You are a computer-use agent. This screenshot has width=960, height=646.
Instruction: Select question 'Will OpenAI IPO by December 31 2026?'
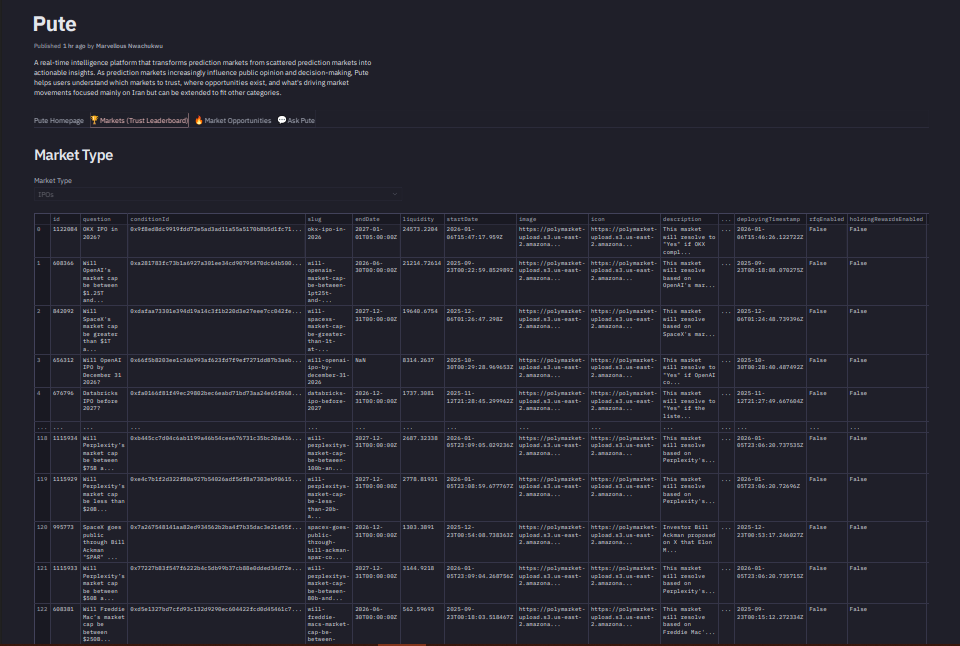(x=102, y=372)
